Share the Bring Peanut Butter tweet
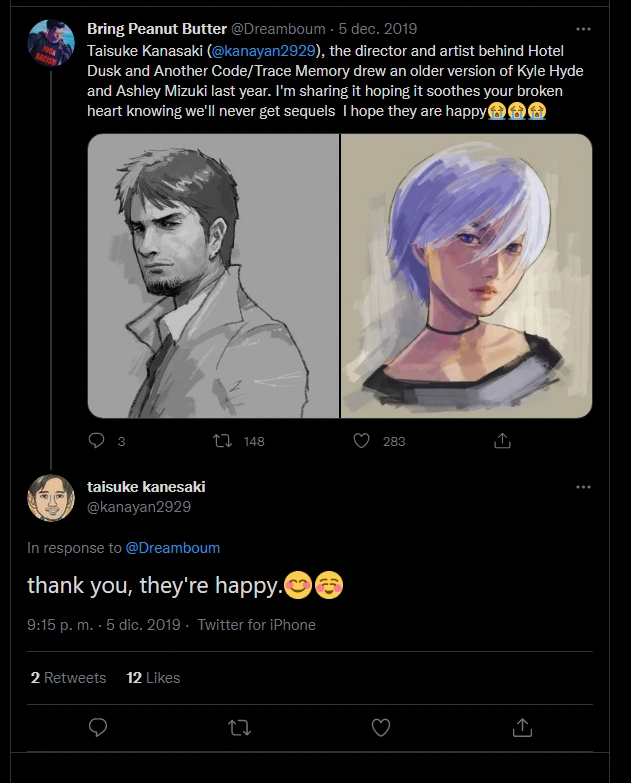 (x=503, y=440)
